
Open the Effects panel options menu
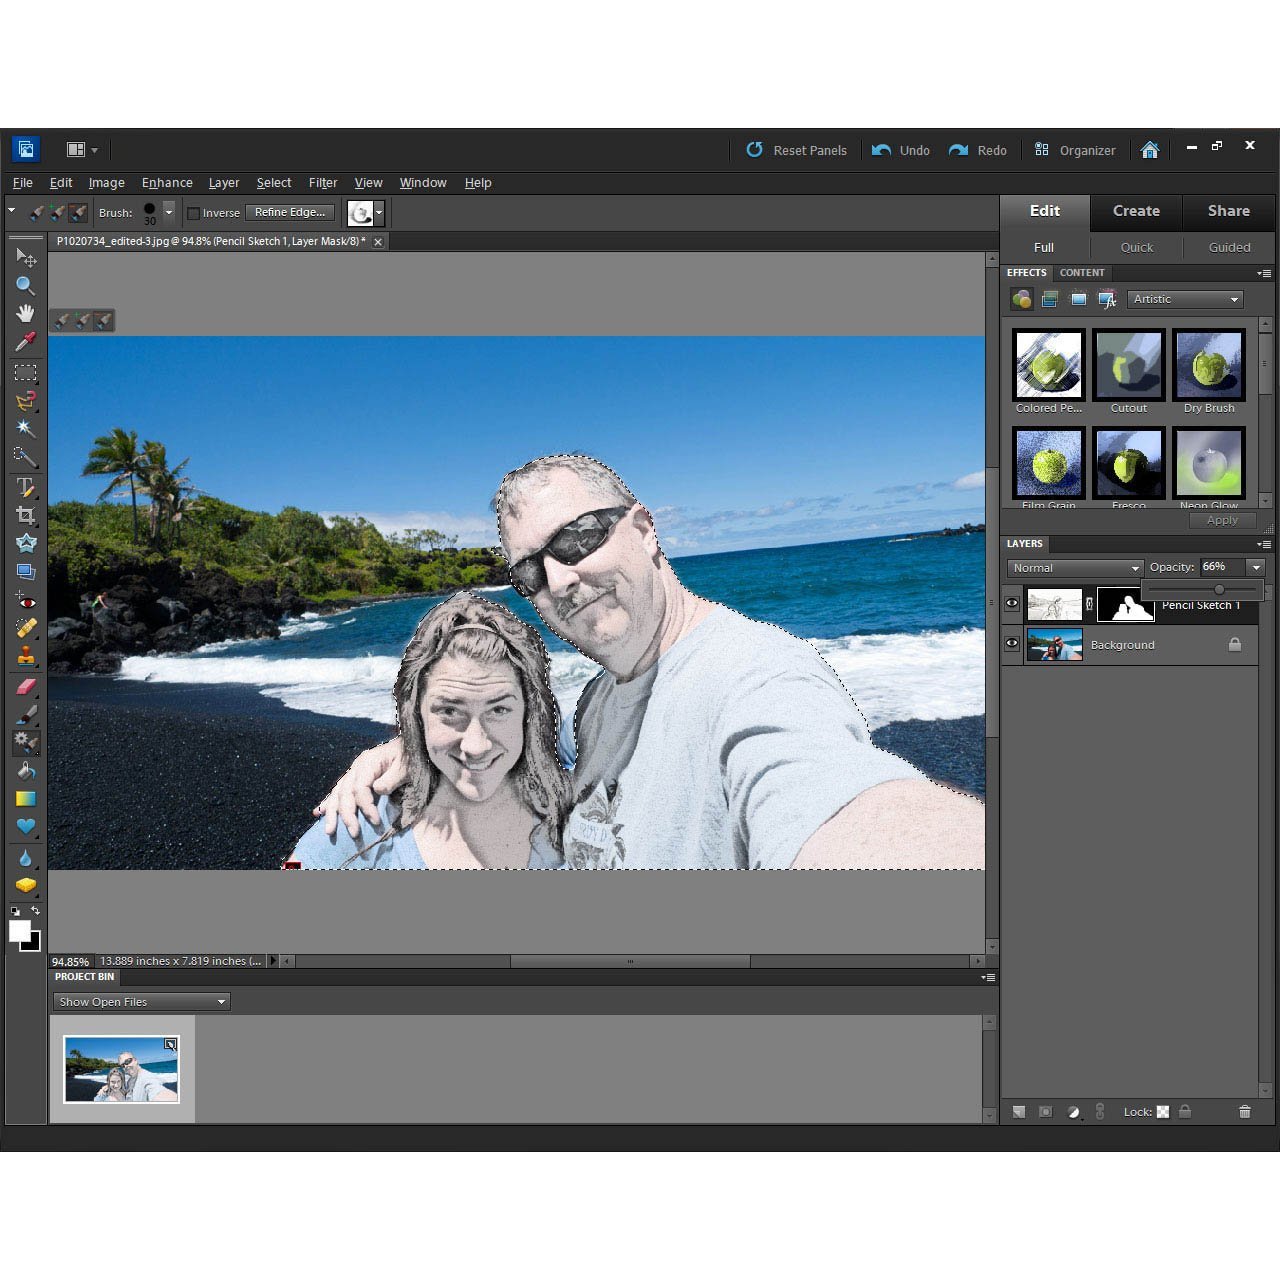coord(1265,273)
